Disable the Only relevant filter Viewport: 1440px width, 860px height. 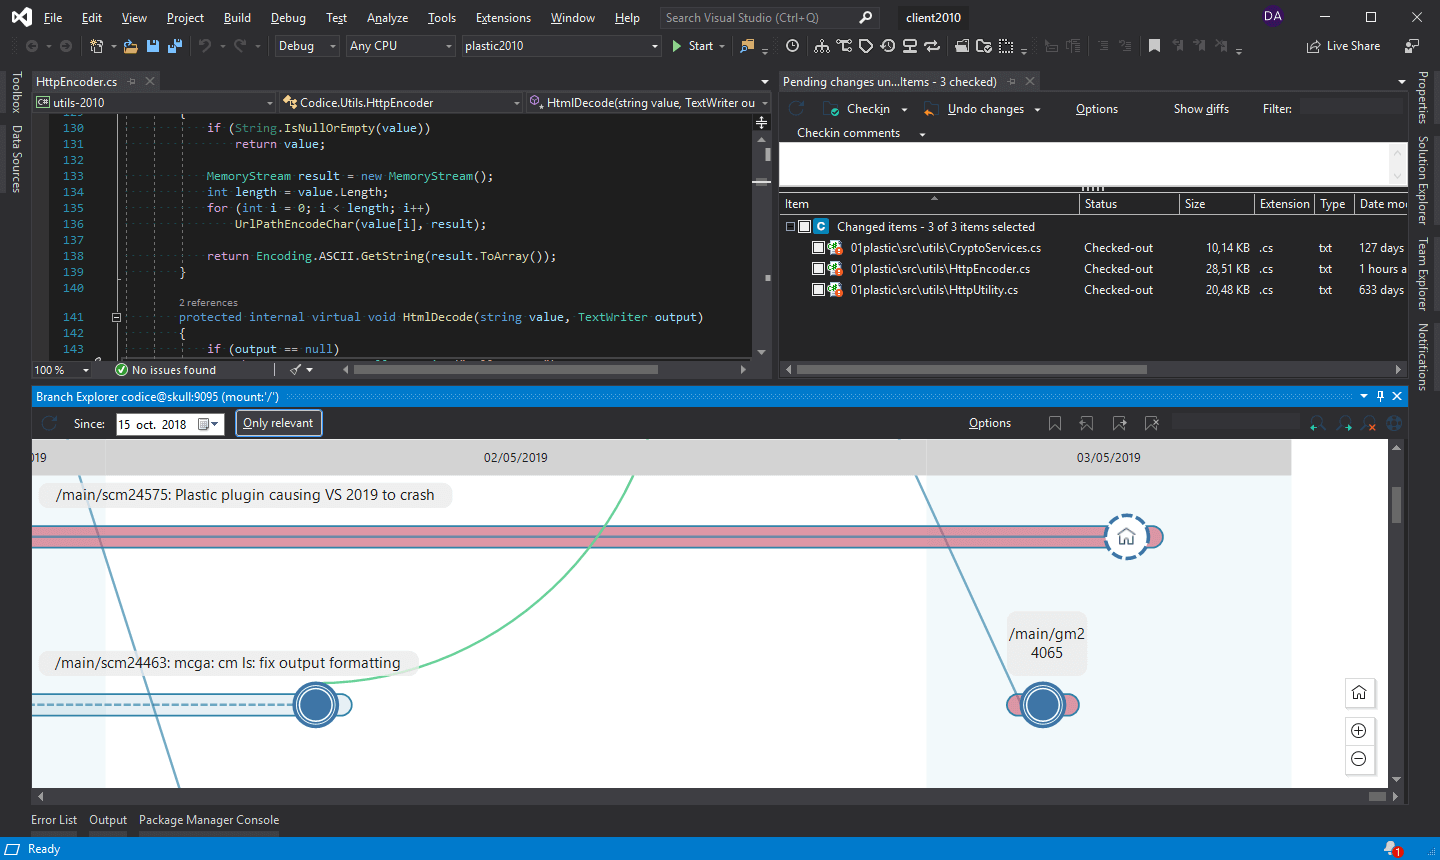tap(279, 423)
